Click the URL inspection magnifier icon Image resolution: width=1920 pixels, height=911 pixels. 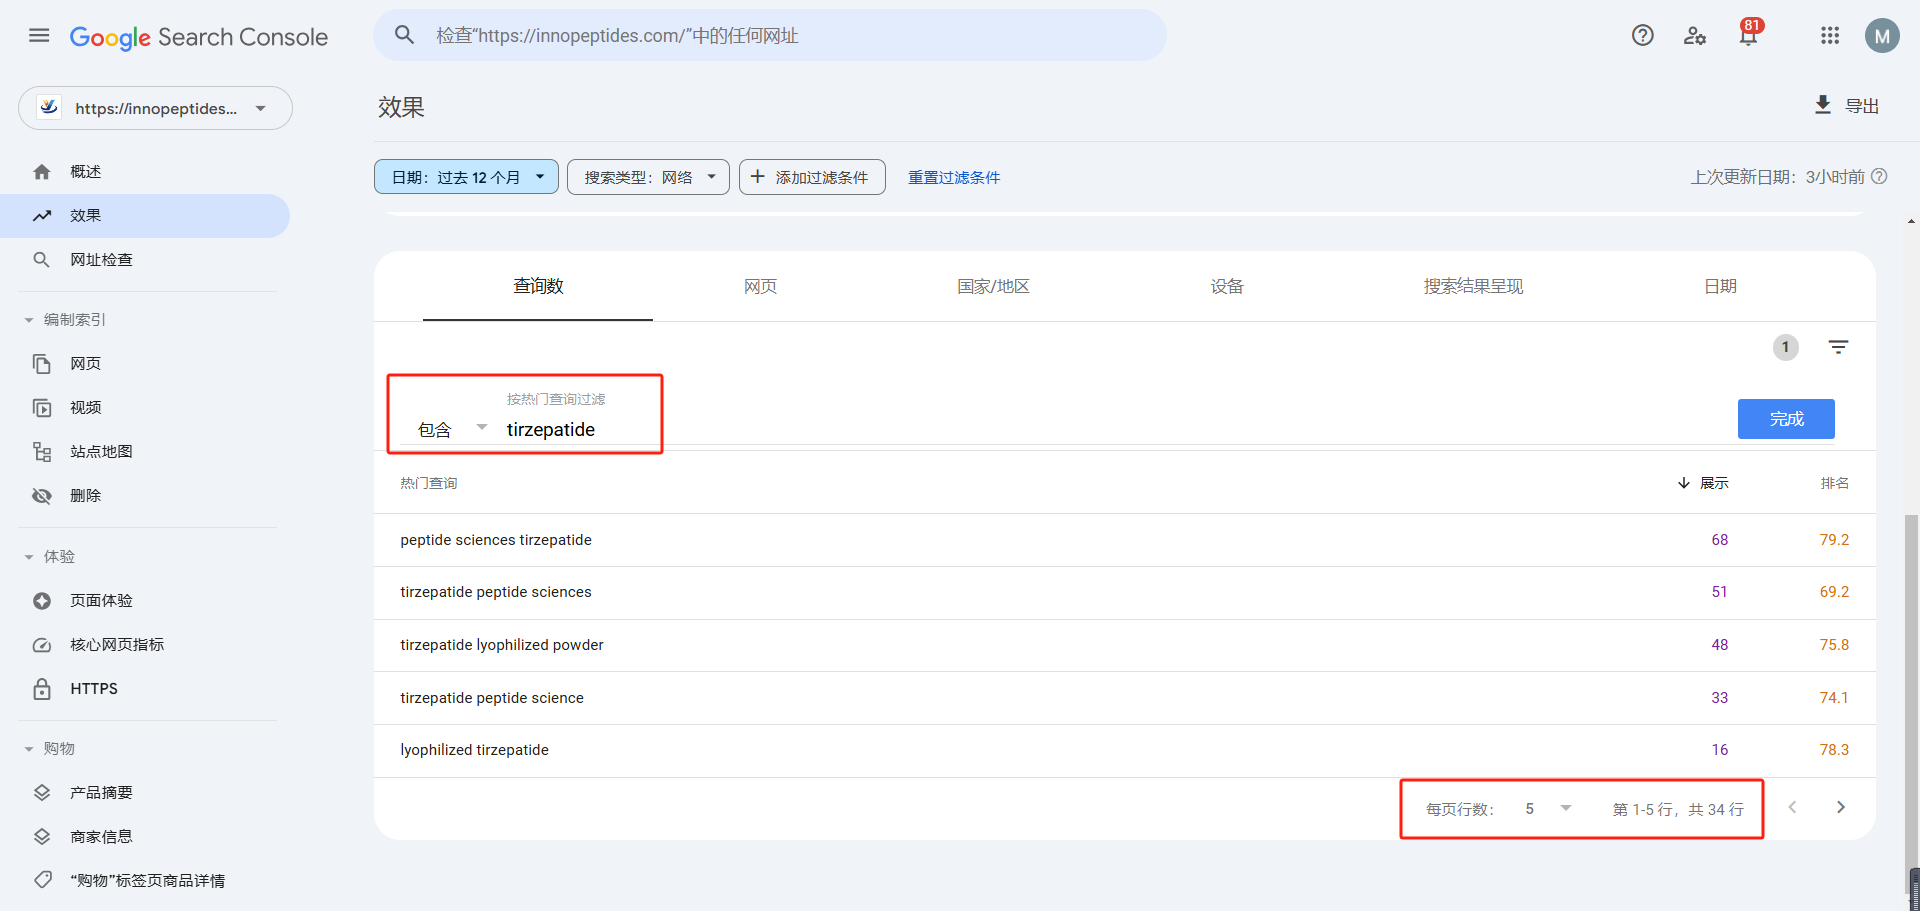[42, 260]
